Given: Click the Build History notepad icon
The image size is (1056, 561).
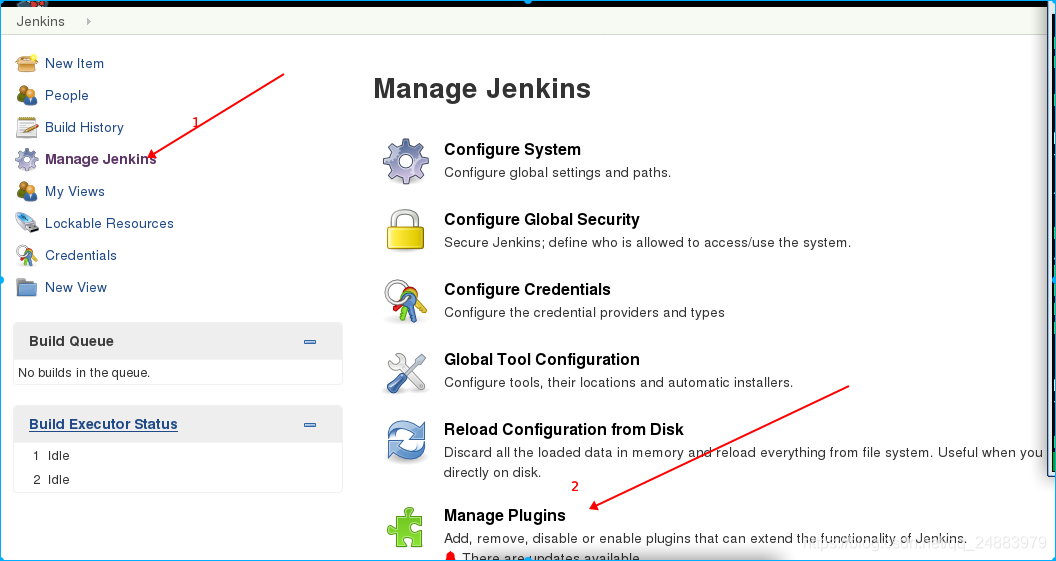Looking at the screenshot, I should pos(27,127).
